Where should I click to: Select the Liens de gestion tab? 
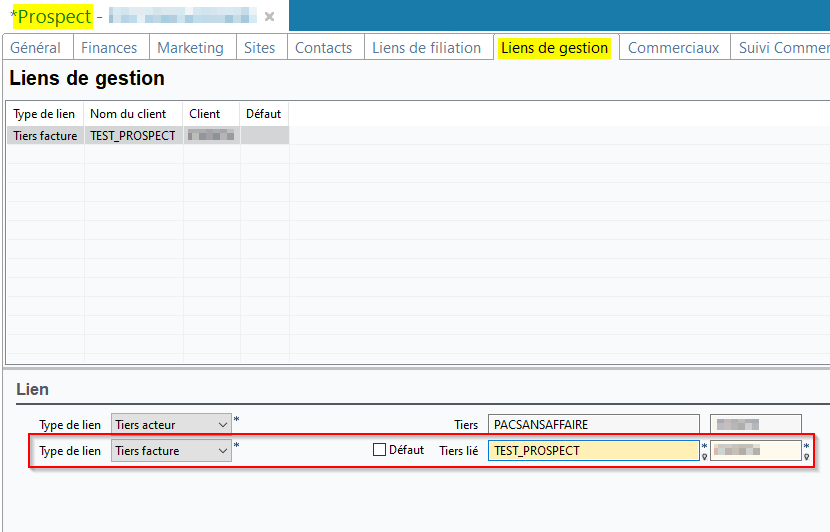(x=554, y=48)
